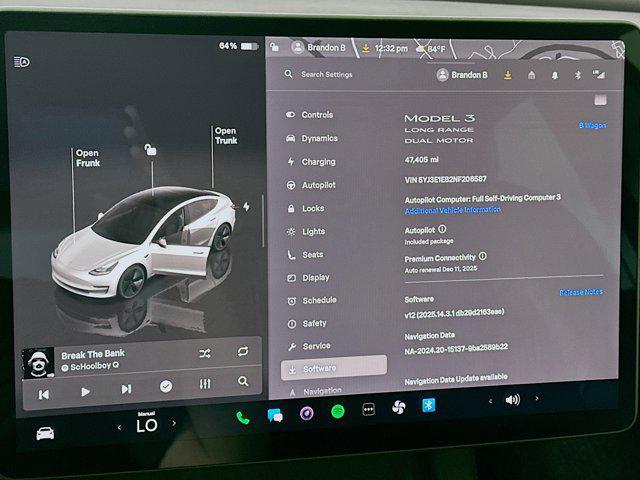Viewport: 640px width, 480px height.
Task: Tap Open Trunk label
Action: pos(226,136)
